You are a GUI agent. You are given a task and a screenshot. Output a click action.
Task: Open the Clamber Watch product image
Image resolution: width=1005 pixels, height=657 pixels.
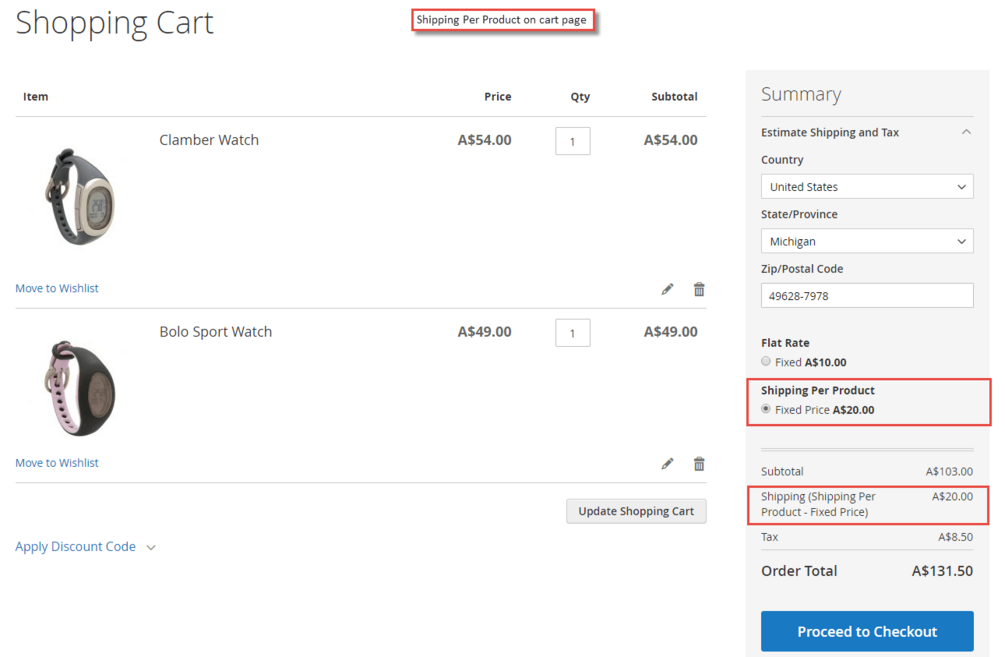(x=80, y=196)
